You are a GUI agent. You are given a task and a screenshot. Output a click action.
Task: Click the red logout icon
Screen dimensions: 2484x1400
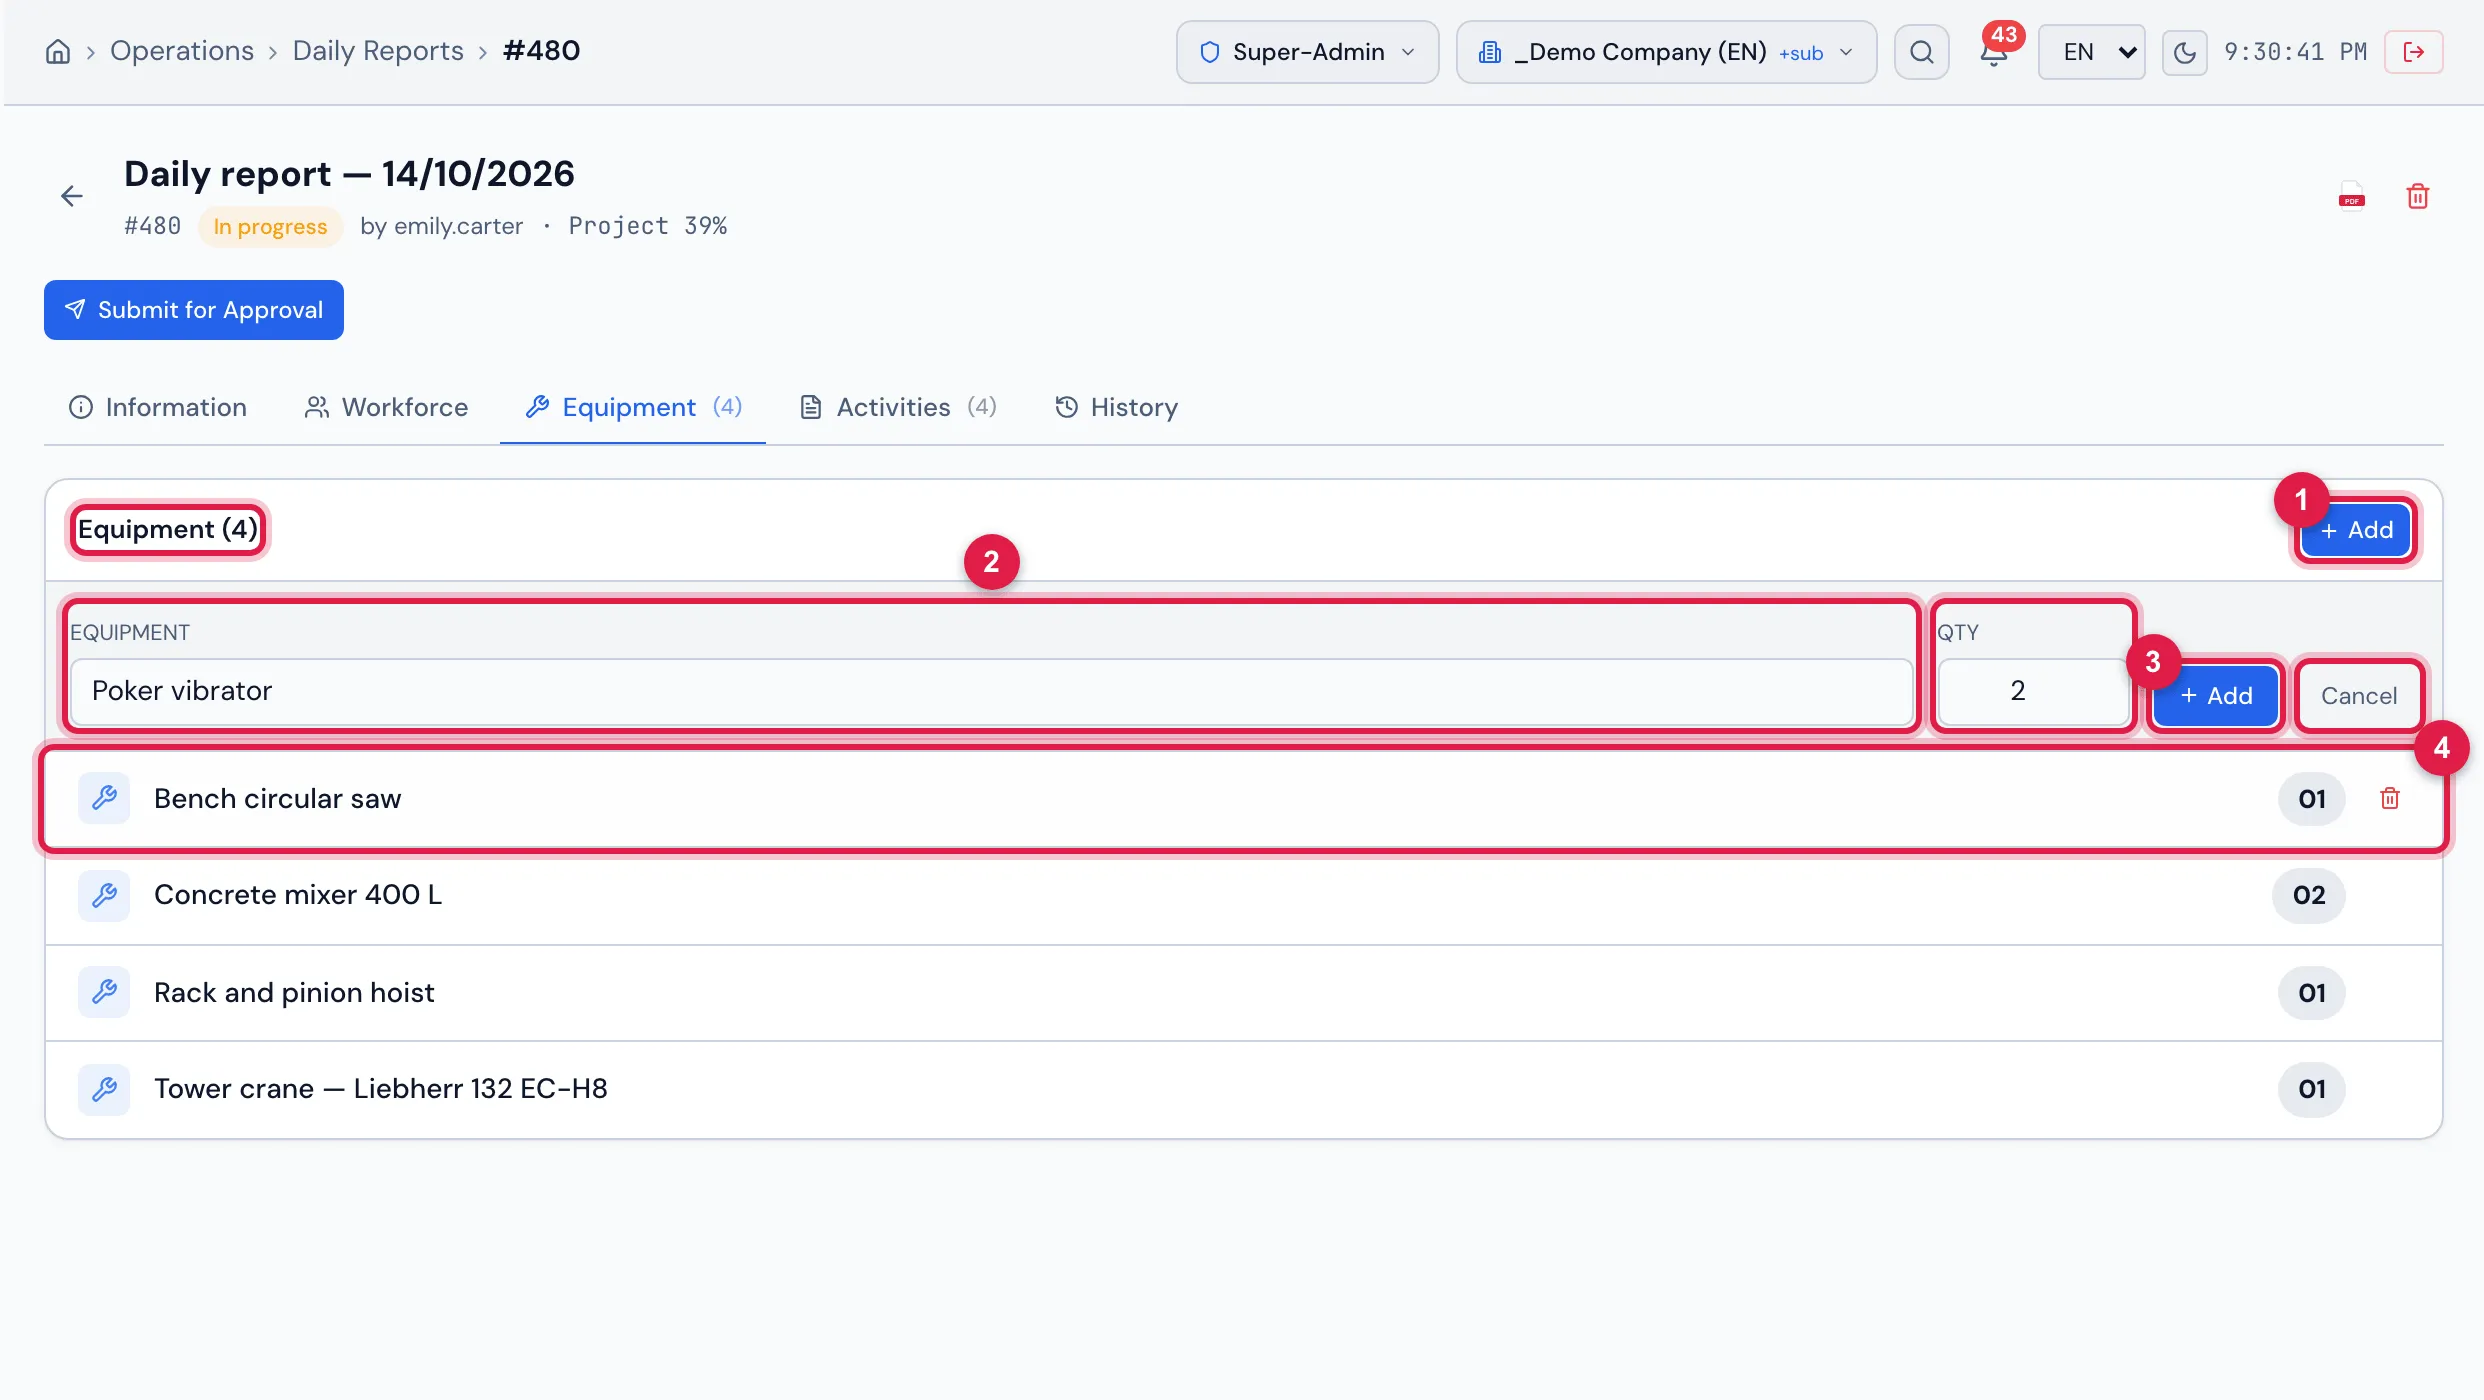point(2413,52)
